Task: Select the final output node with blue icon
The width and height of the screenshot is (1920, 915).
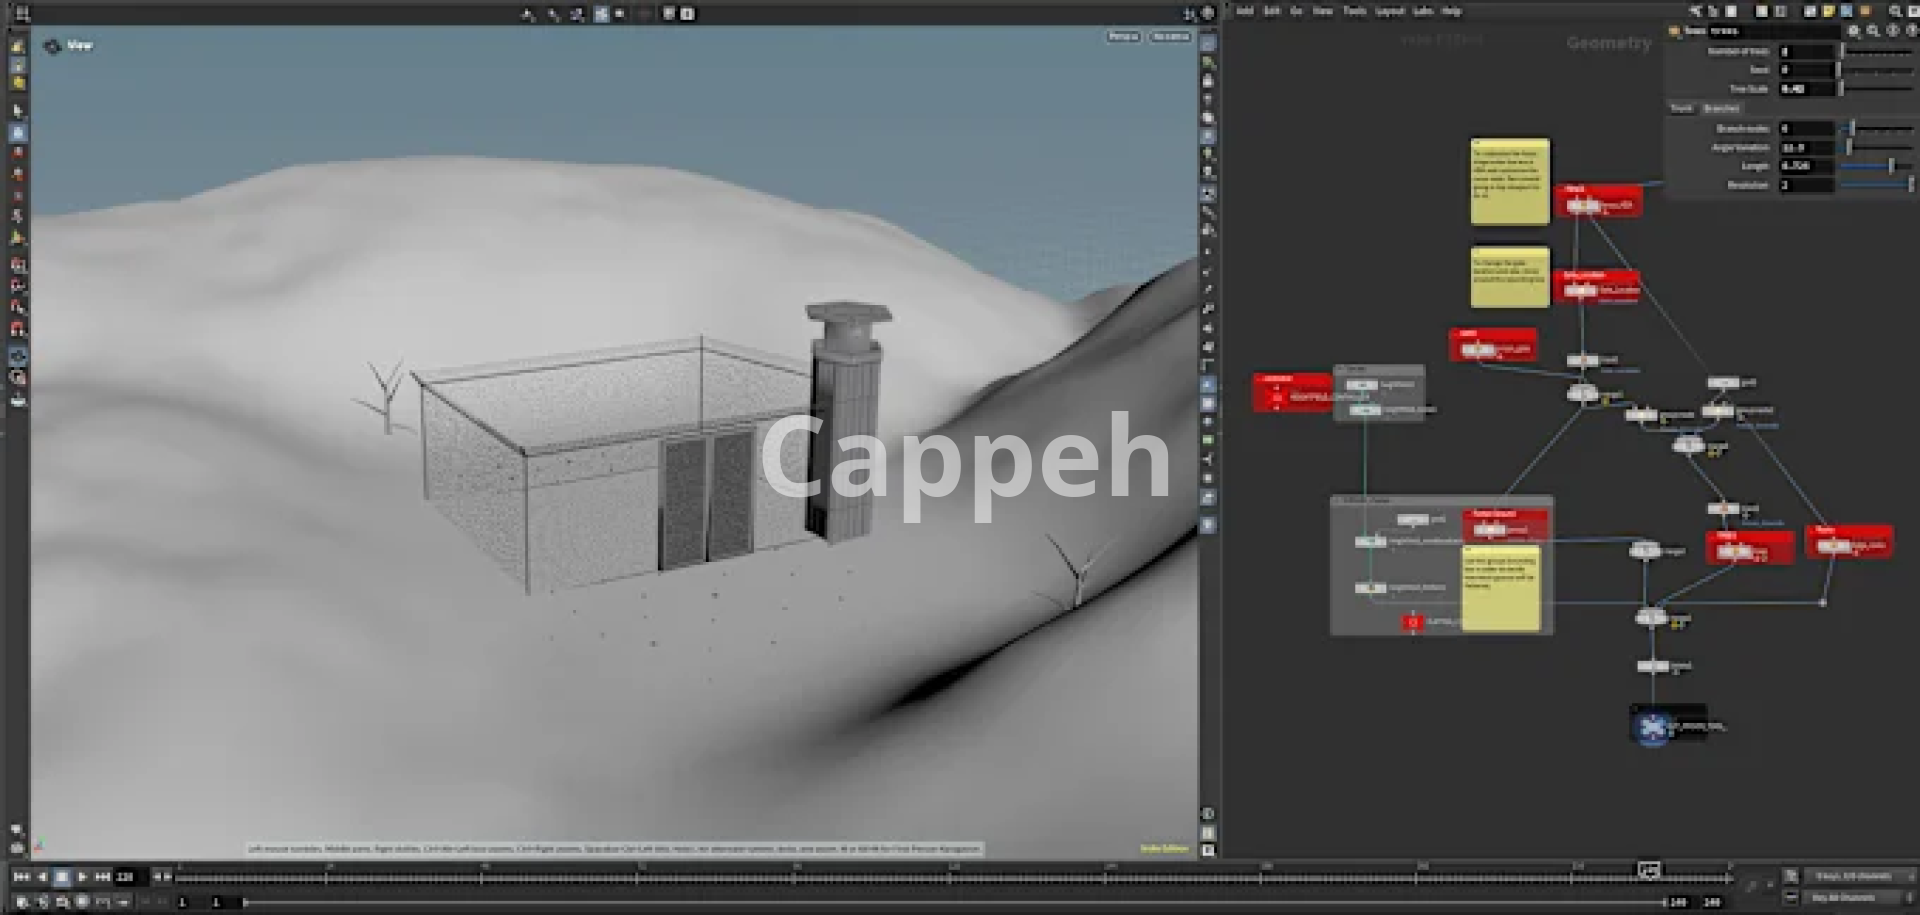Action: pyautogui.click(x=1653, y=727)
